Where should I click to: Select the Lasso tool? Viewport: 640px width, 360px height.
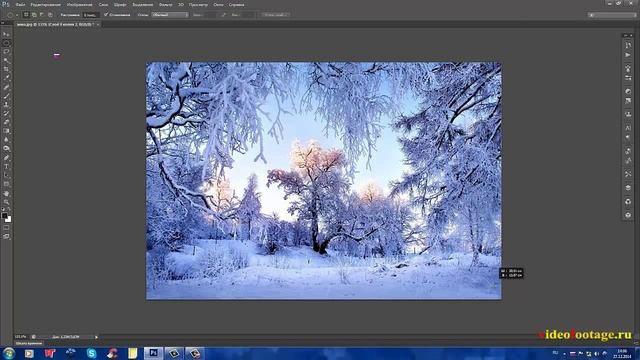[x=6, y=52]
